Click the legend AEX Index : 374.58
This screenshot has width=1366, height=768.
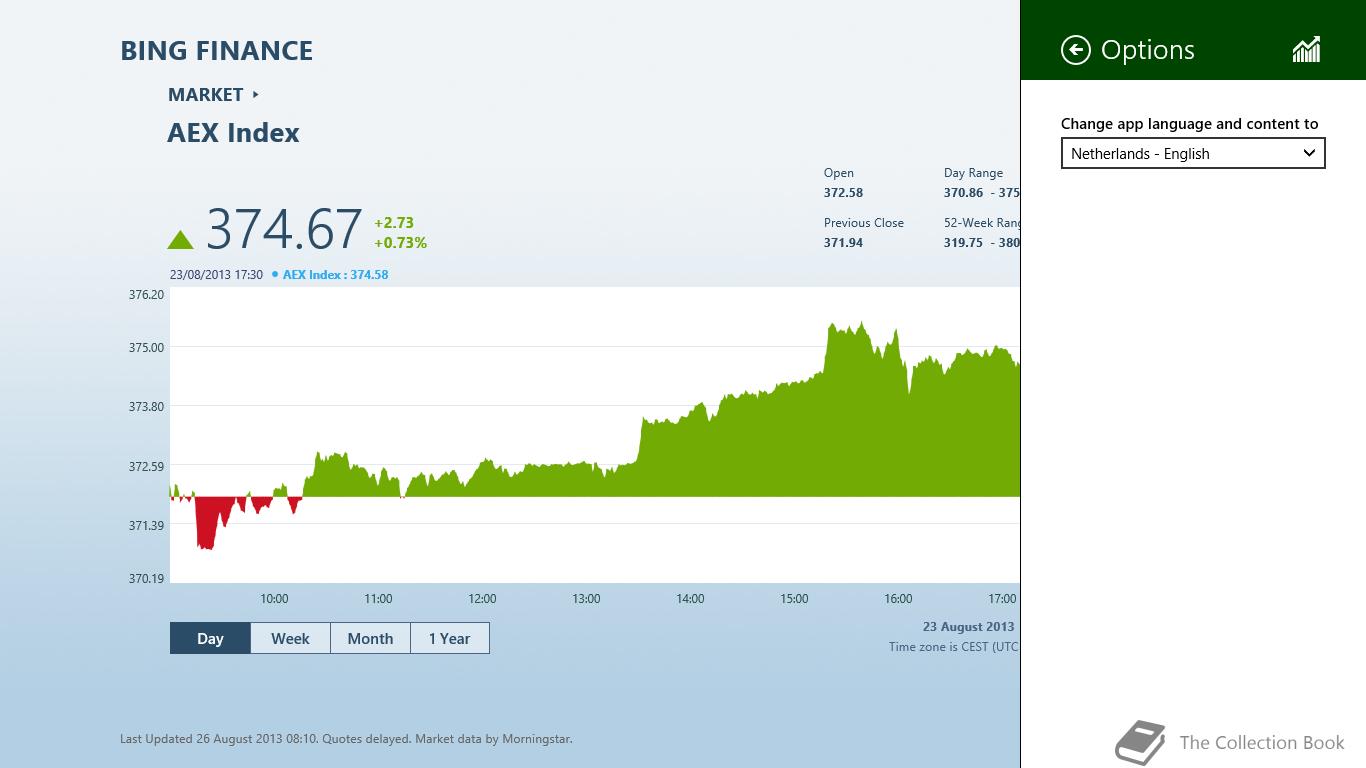(335, 274)
